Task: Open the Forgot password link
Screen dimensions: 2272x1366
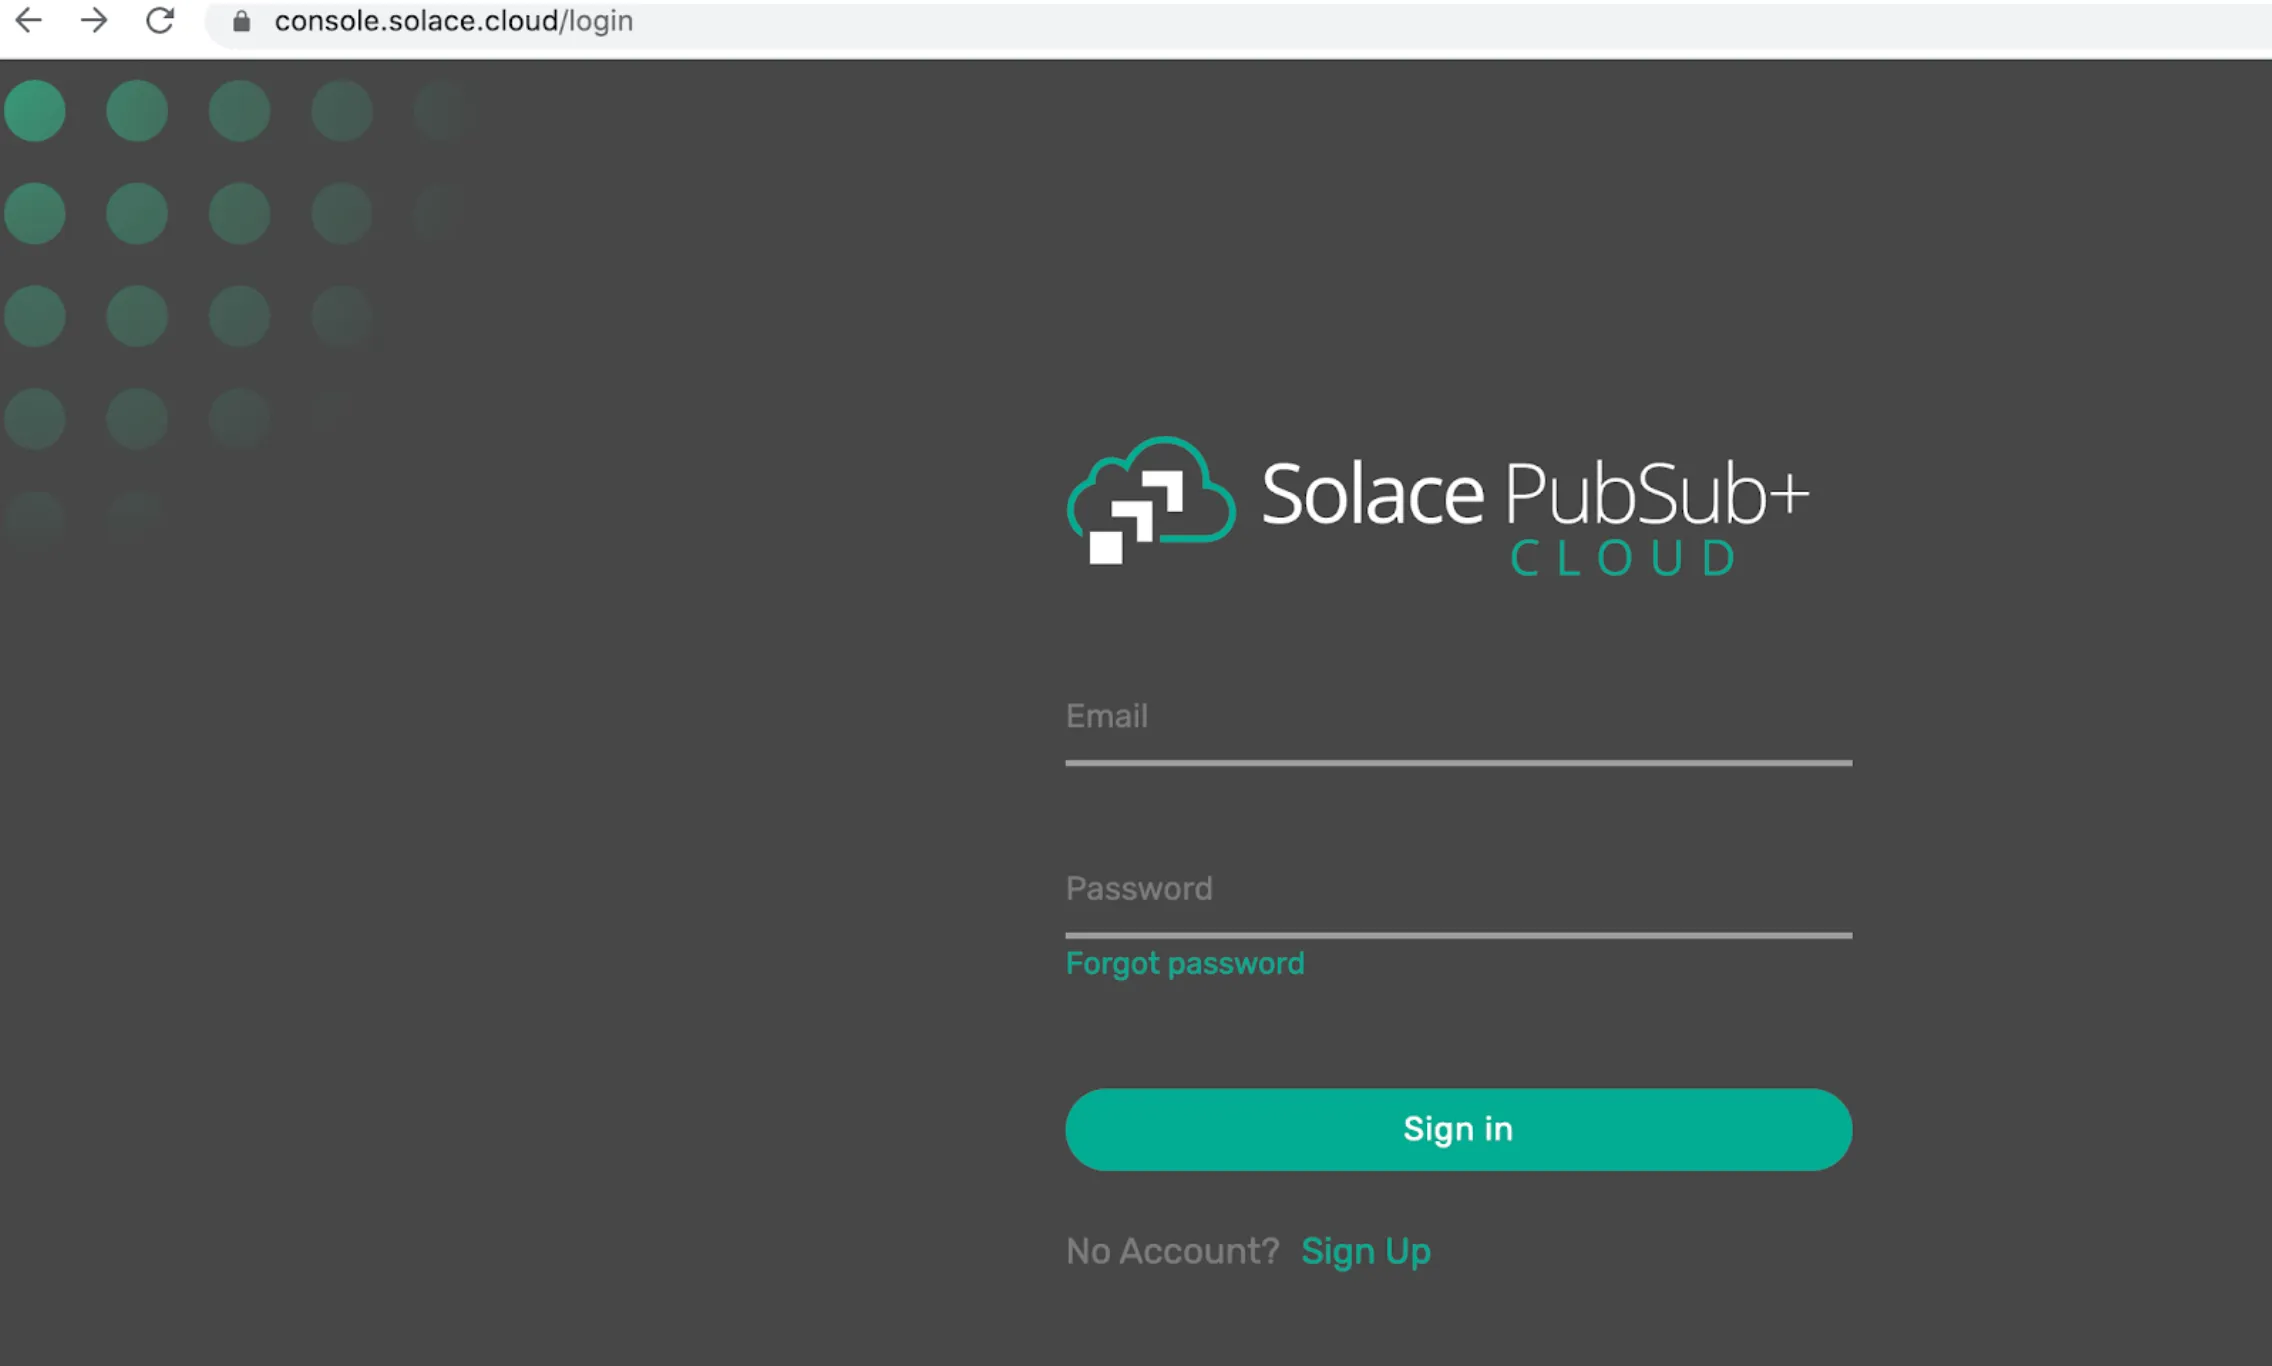Action: (1184, 963)
